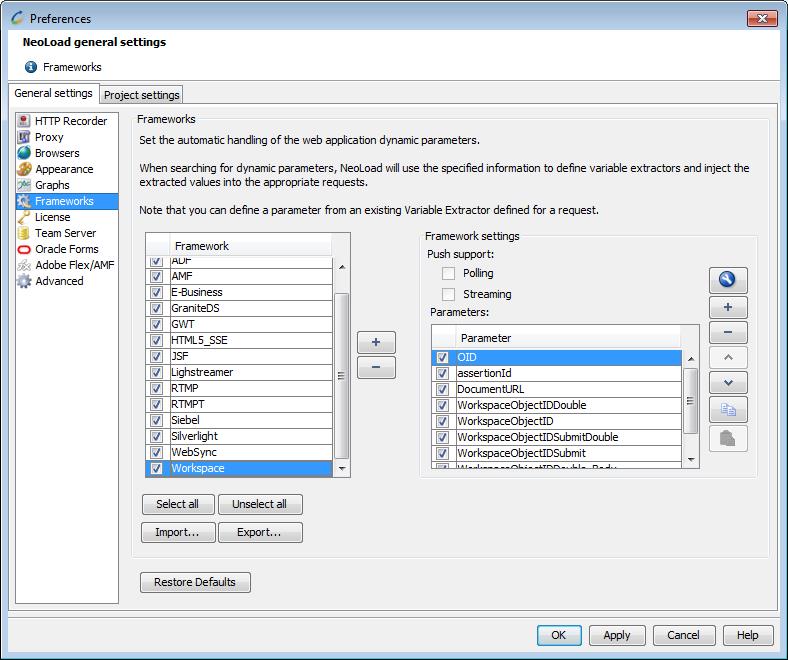Copy the selected parameter with copy icon
This screenshot has height=660, width=788.
click(x=728, y=409)
